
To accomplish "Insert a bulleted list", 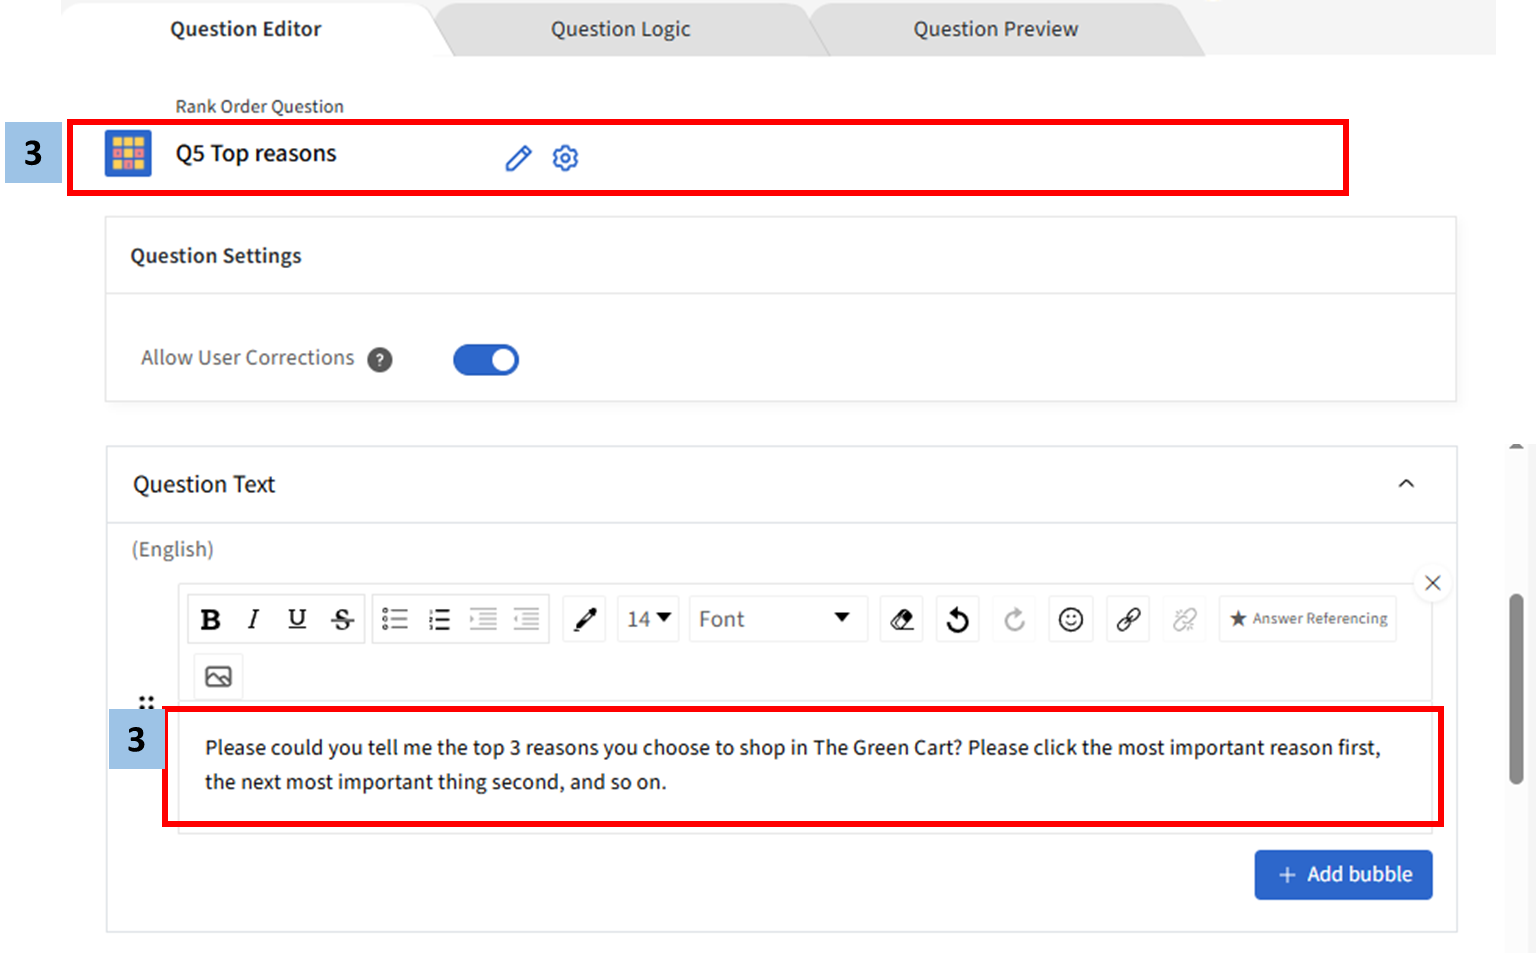I will coord(395,620).
